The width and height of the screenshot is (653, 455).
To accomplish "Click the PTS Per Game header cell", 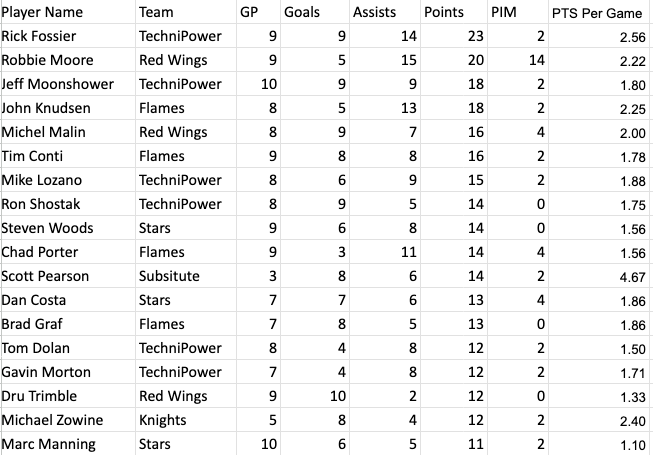I will click(599, 12).
